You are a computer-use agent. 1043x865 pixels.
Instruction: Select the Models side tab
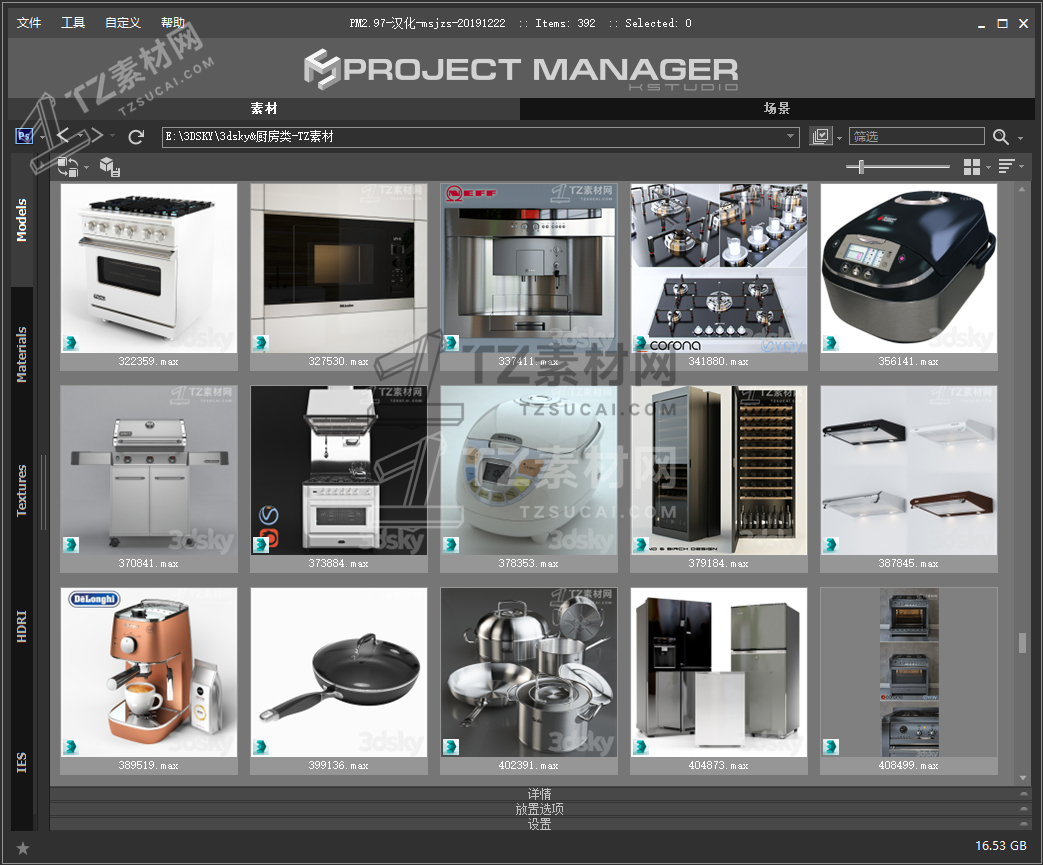[x=22, y=220]
